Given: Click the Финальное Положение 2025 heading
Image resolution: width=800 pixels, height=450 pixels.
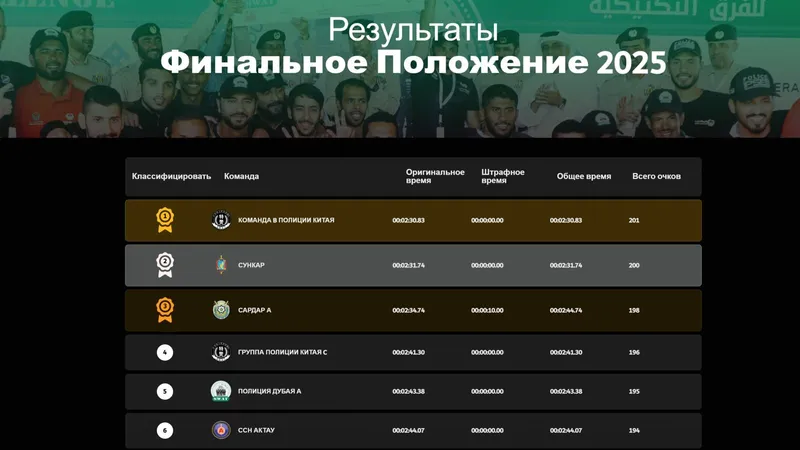Looking at the screenshot, I should coord(413,62).
